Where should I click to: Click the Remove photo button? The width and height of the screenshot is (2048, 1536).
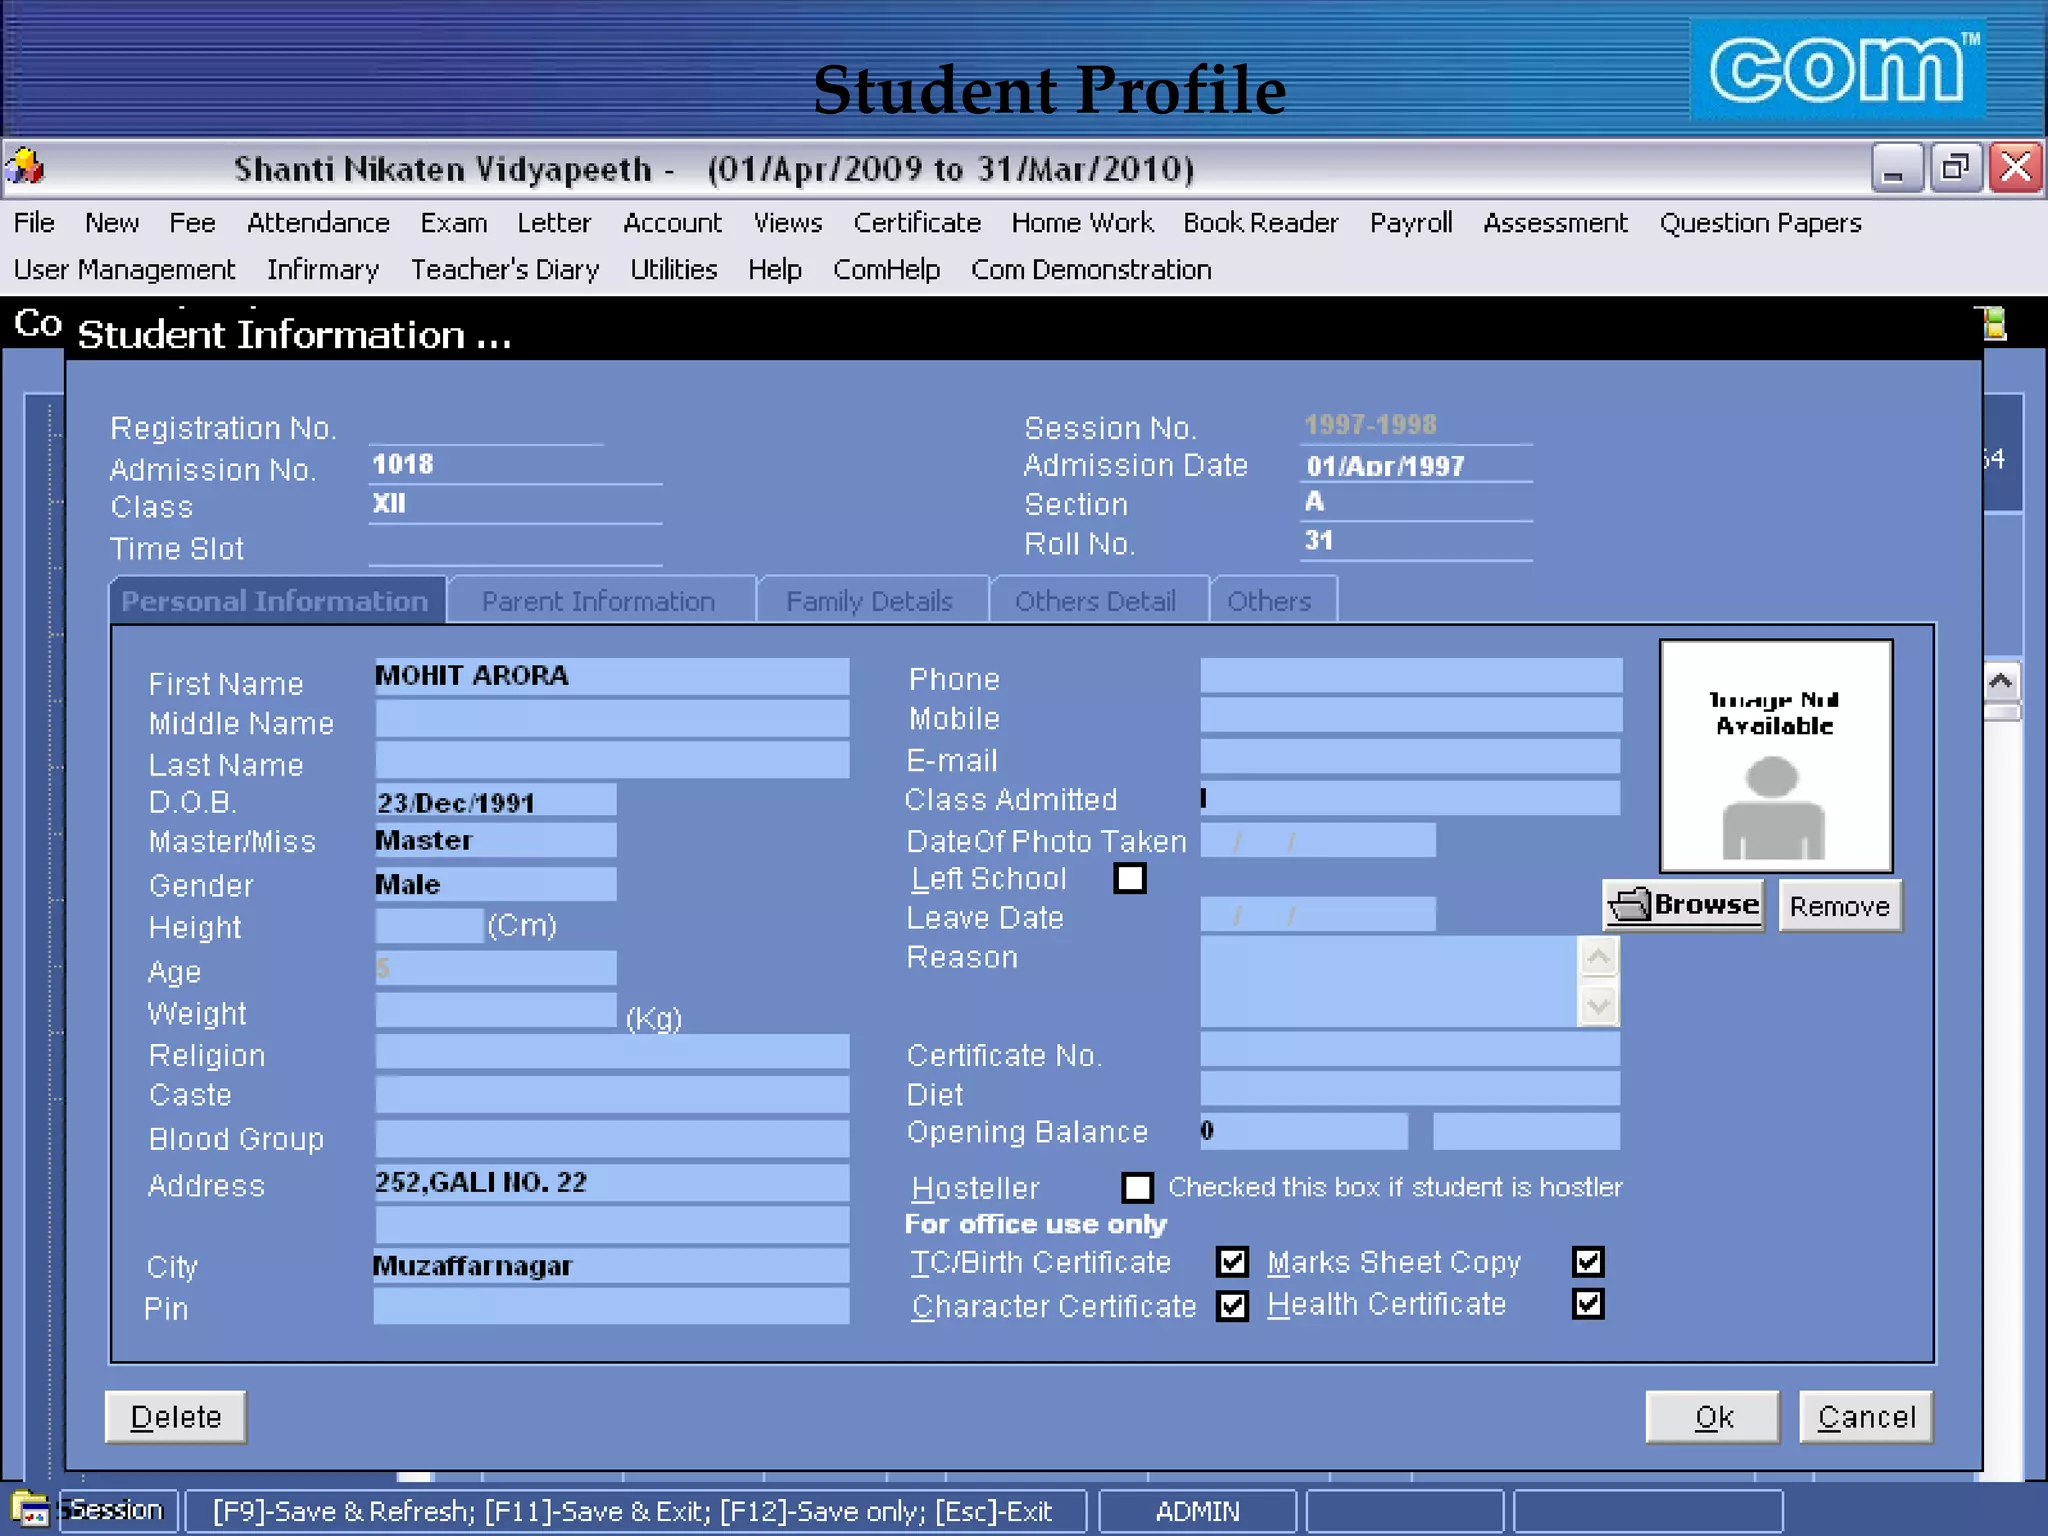tap(1840, 905)
